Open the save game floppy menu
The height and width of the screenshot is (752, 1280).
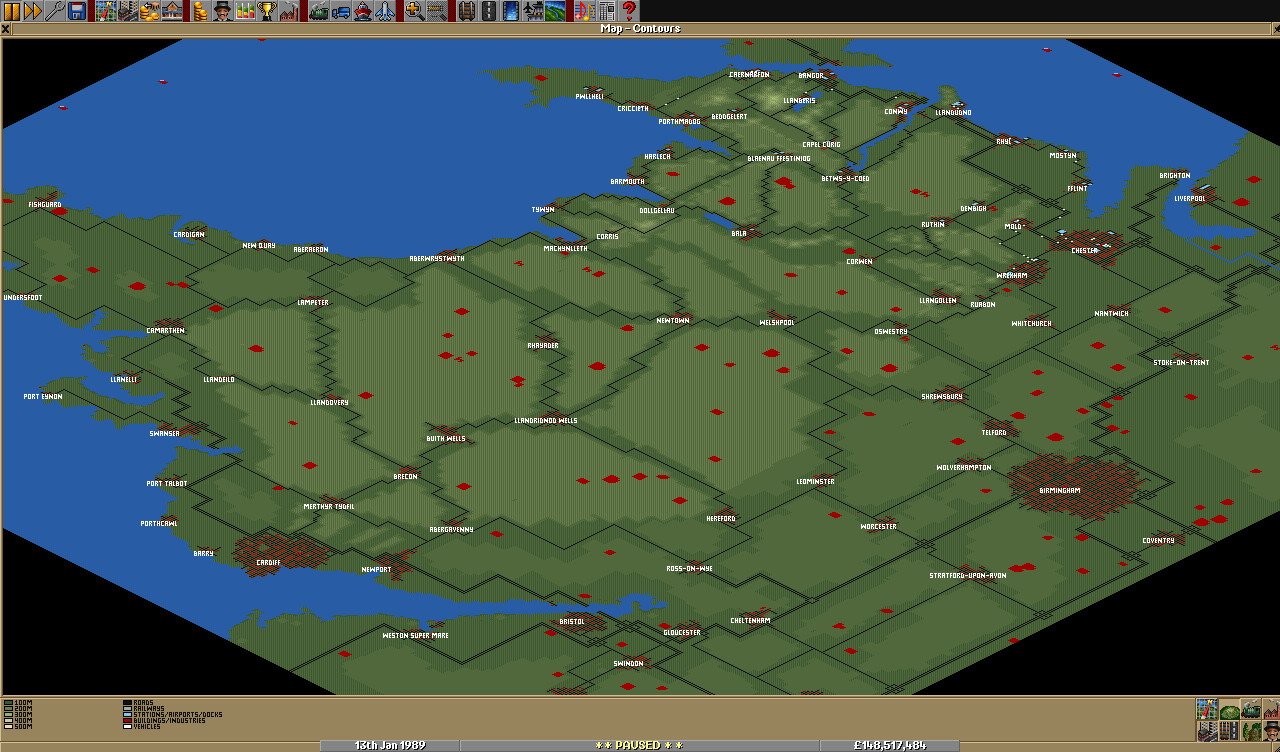(x=77, y=11)
